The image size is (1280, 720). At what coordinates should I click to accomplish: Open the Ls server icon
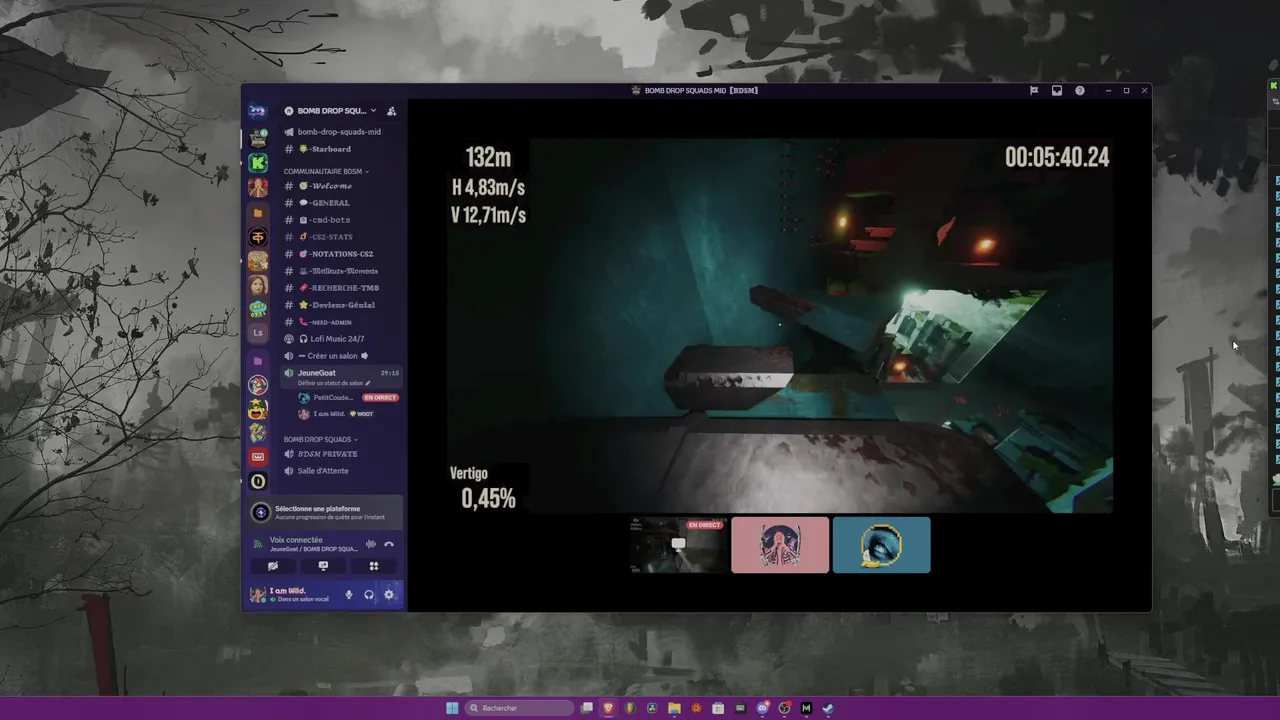258,333
